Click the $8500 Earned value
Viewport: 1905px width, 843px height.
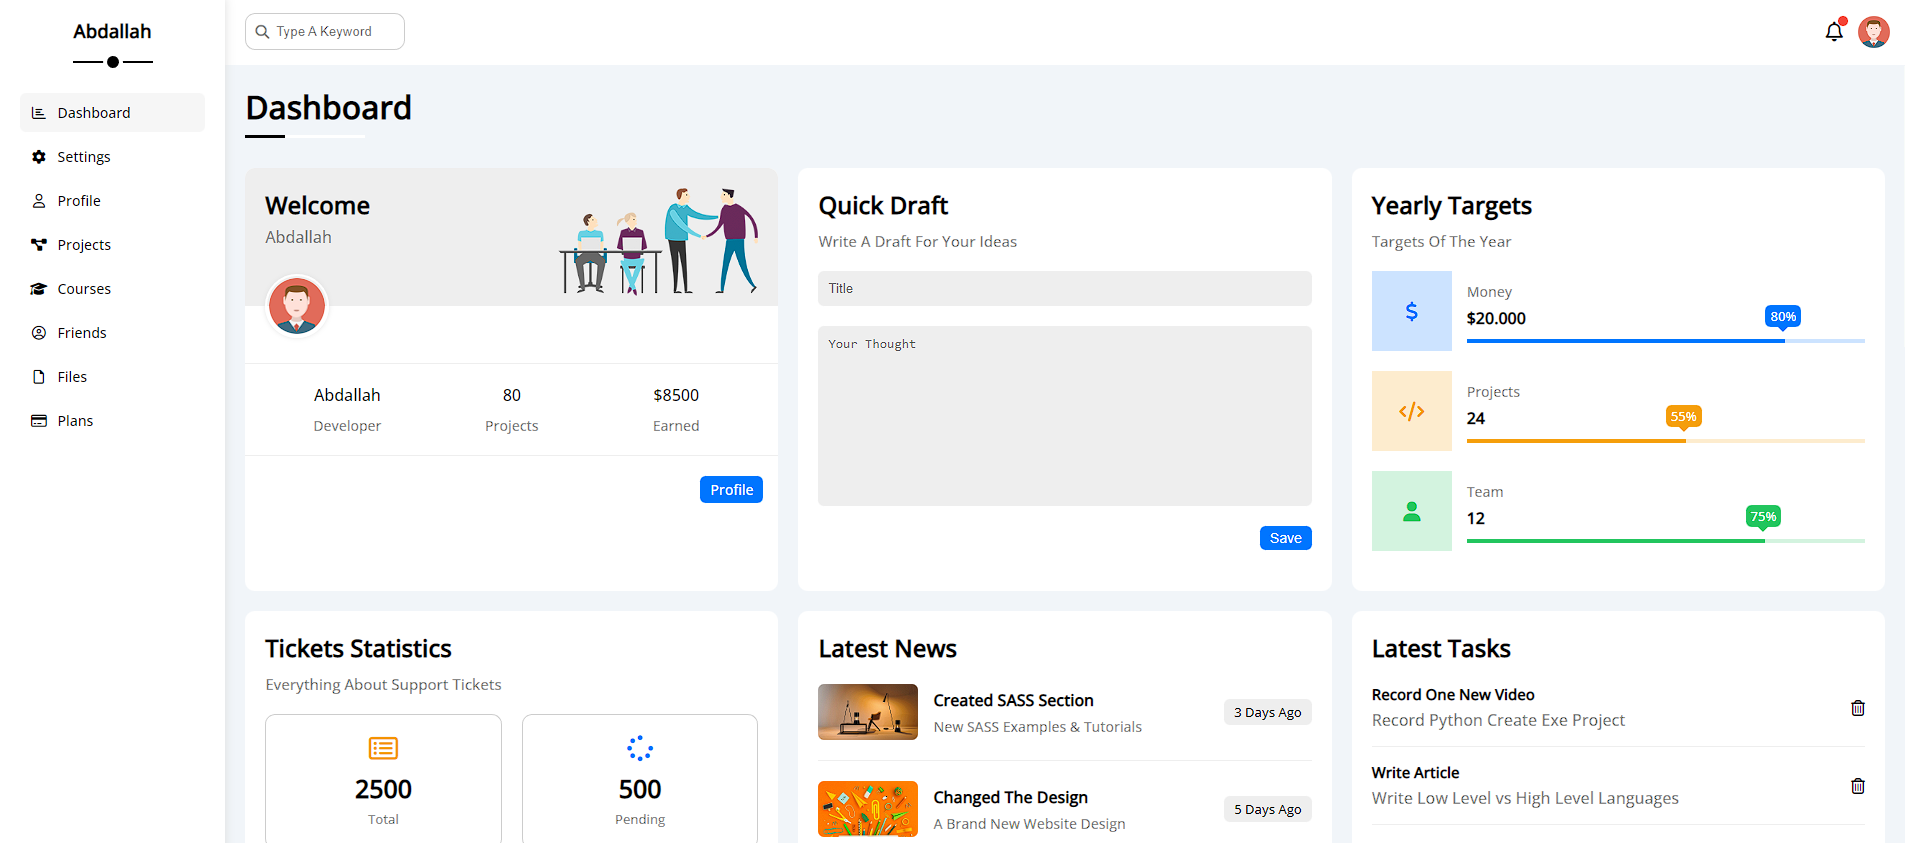click(676, 395)
